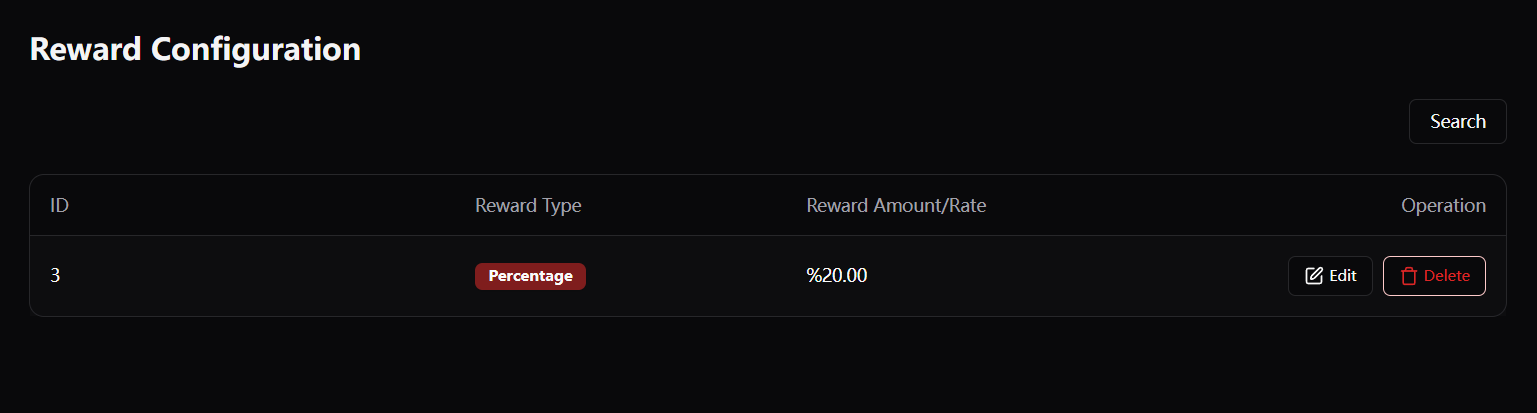Click the word Type in Reward Type header
Viewport: 1537px width, 413px height.
click(560, 207)
